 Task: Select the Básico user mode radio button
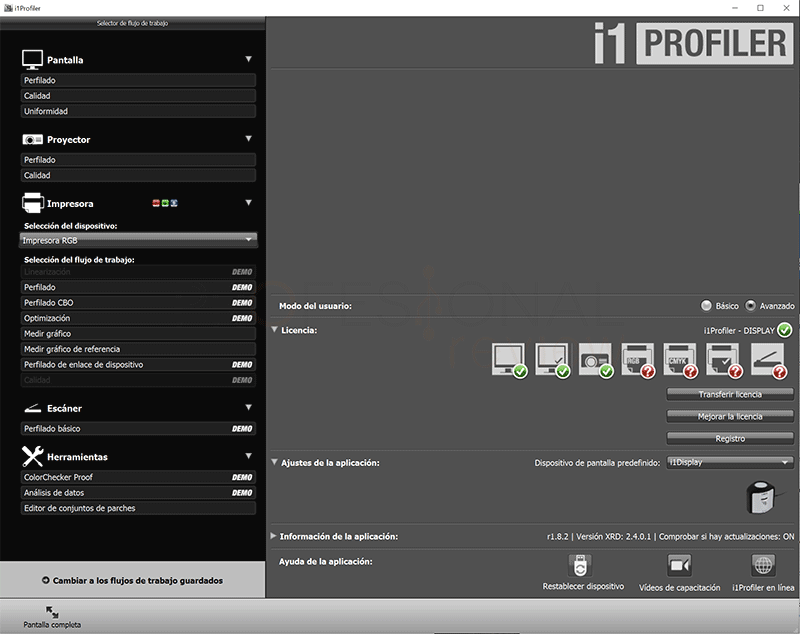706,306
